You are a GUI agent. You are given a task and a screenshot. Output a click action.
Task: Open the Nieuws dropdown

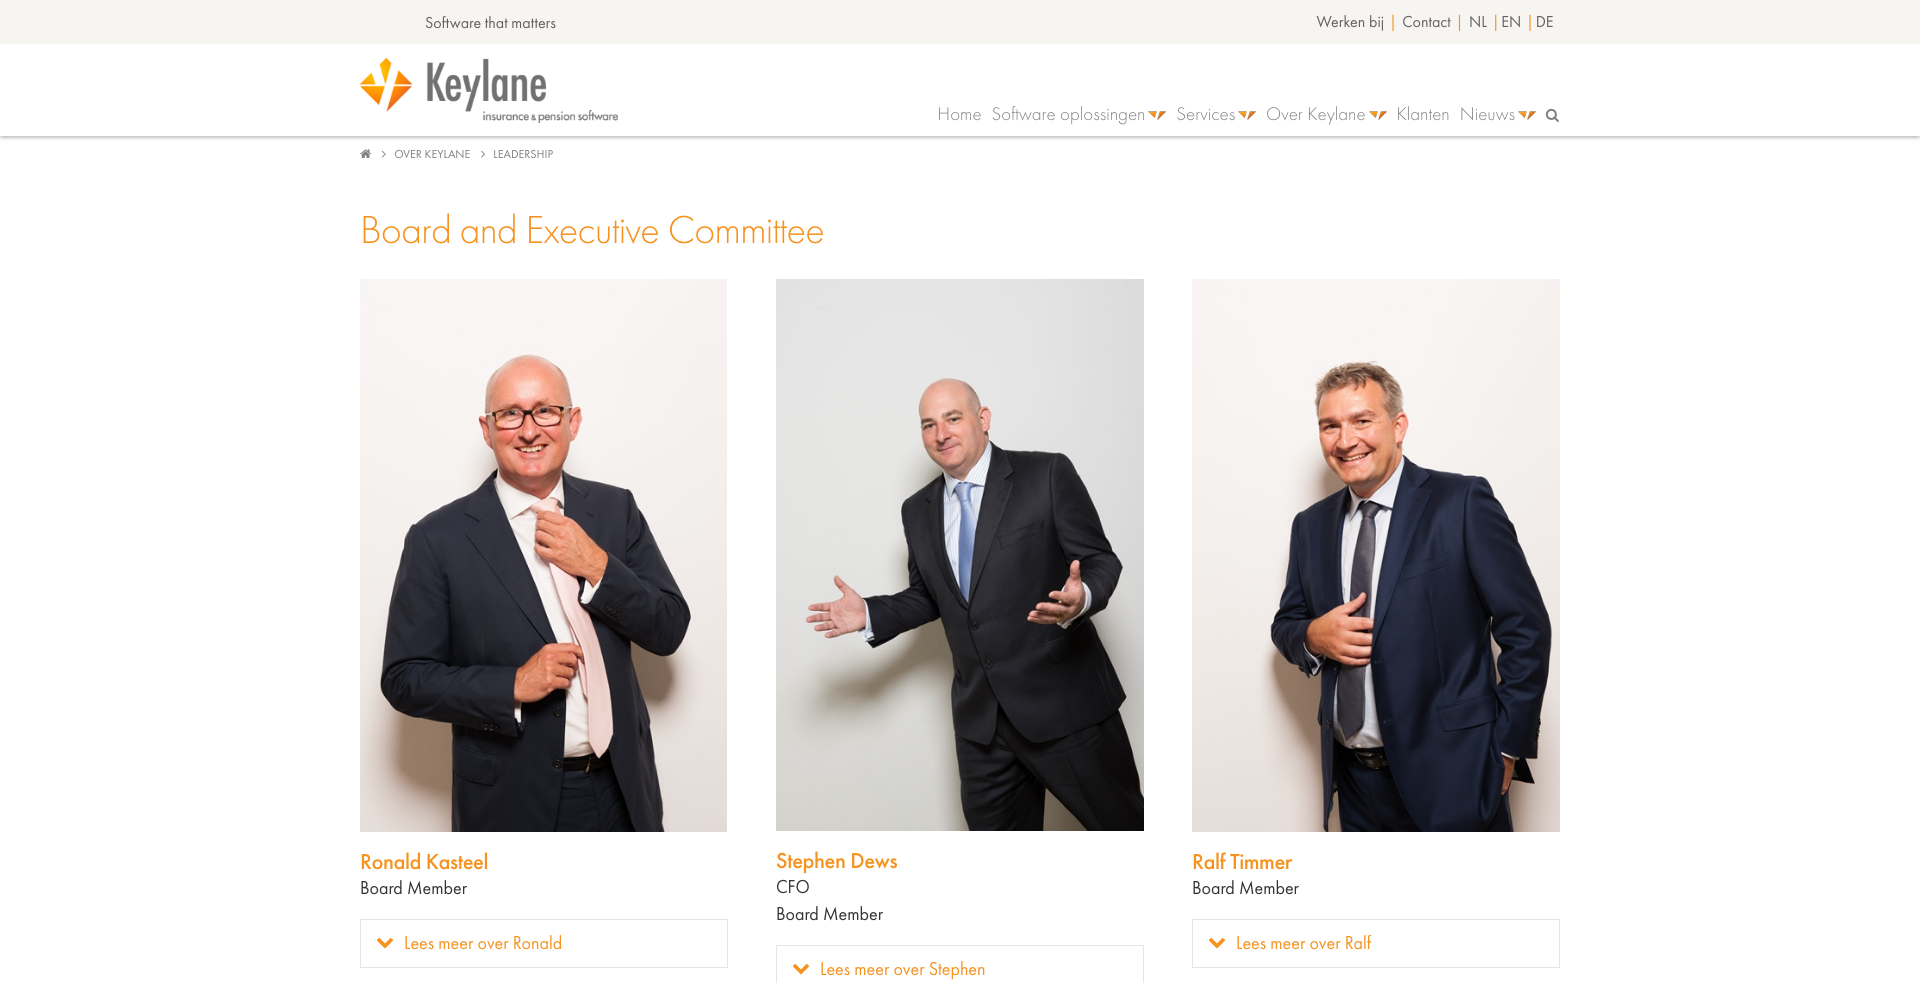point(1497,115)
